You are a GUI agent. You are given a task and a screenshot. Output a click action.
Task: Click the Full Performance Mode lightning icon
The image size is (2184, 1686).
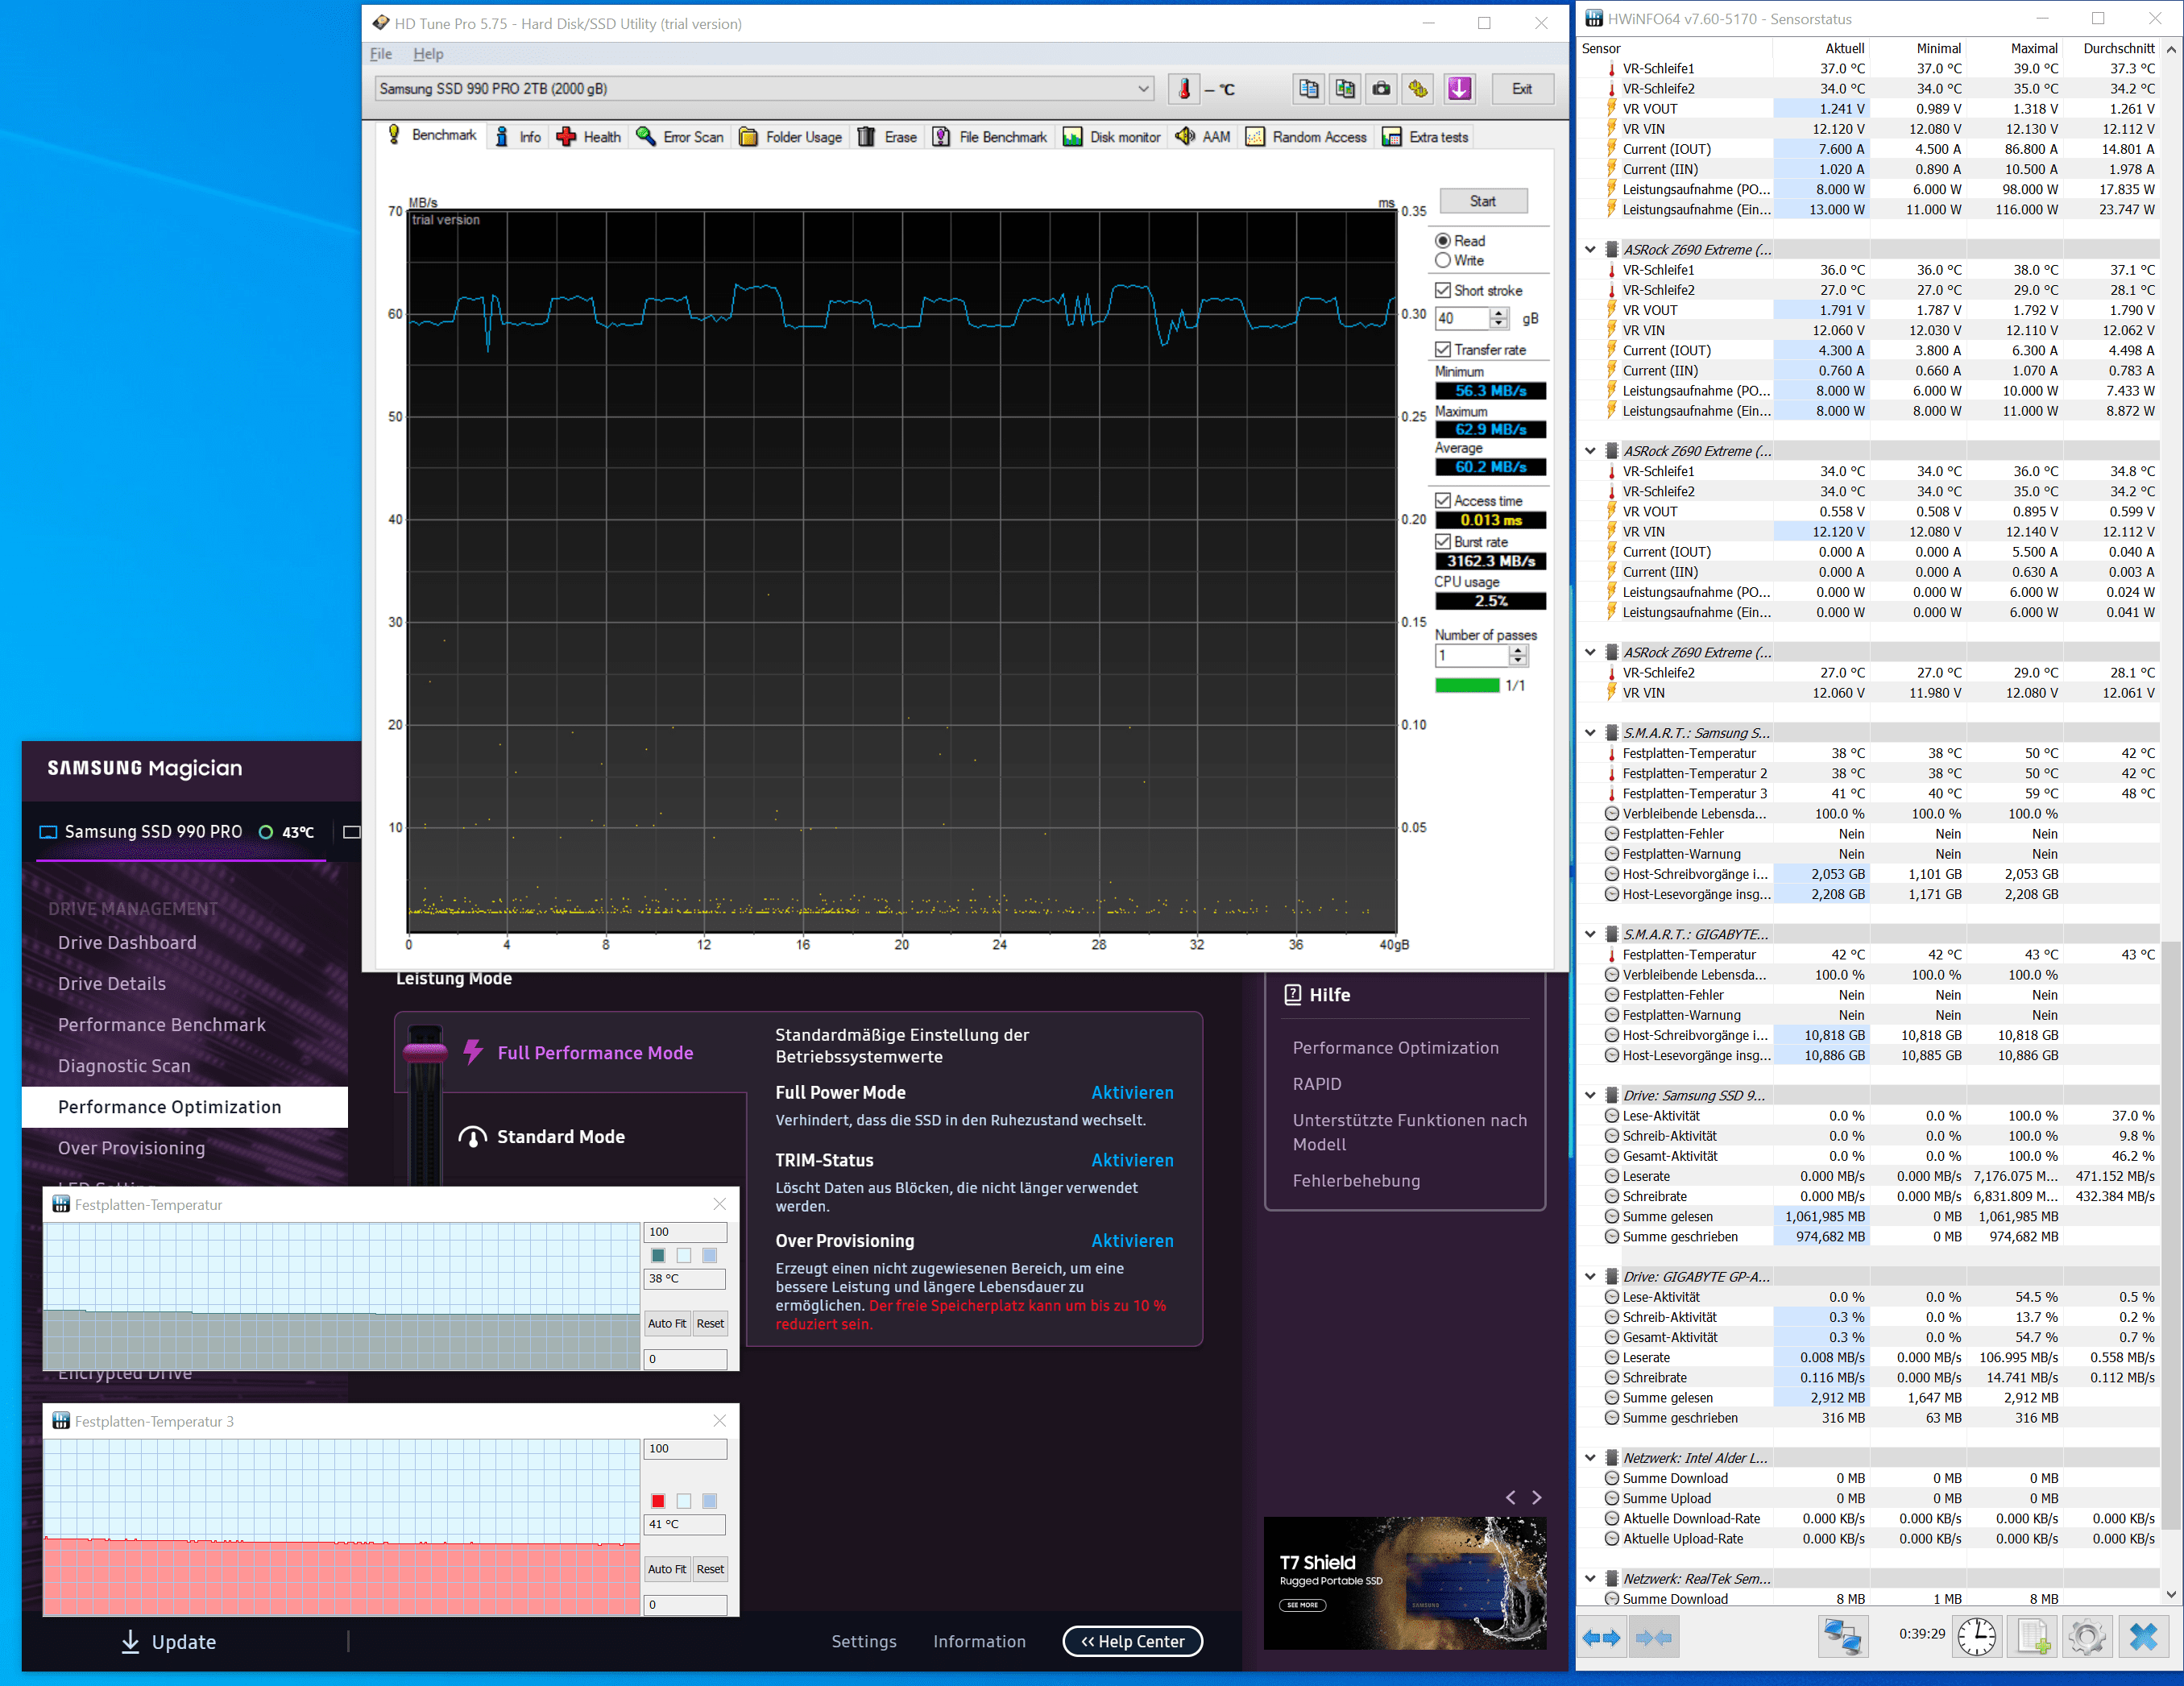(x=473, y=1052)
